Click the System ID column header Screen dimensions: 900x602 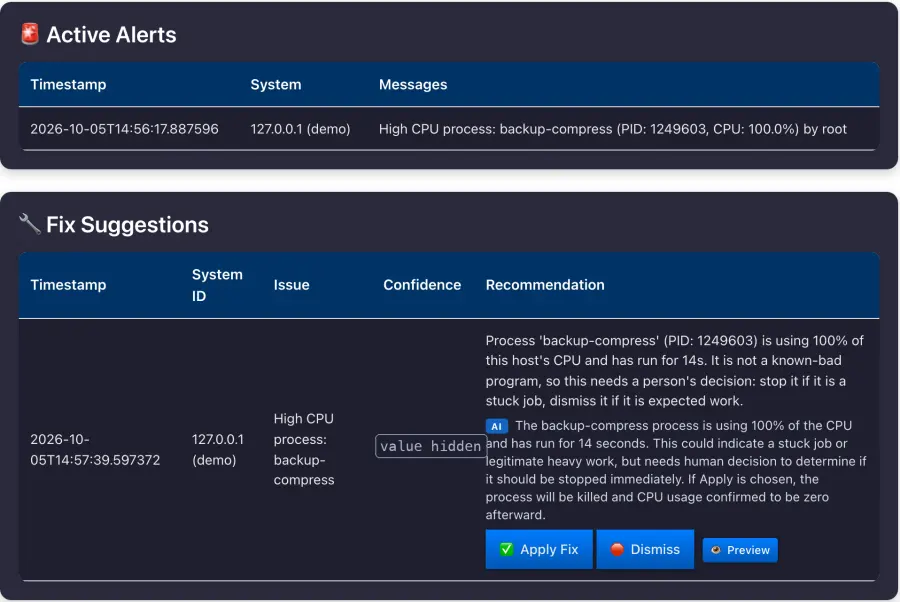pos(217,285)
